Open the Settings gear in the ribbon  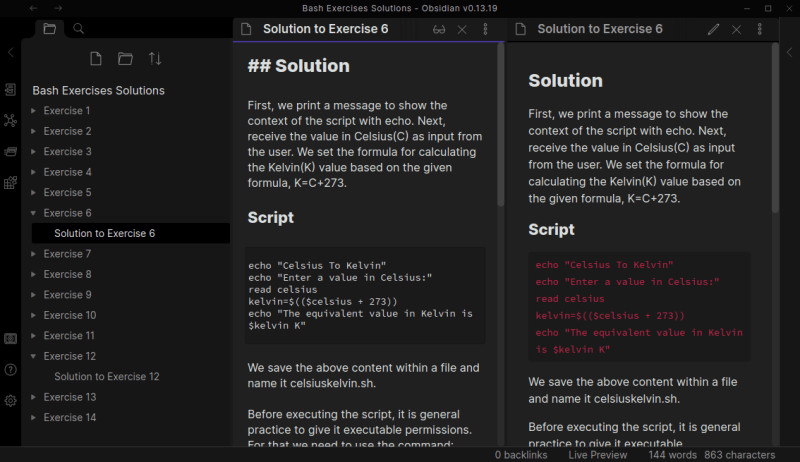(x=10, y=400)
